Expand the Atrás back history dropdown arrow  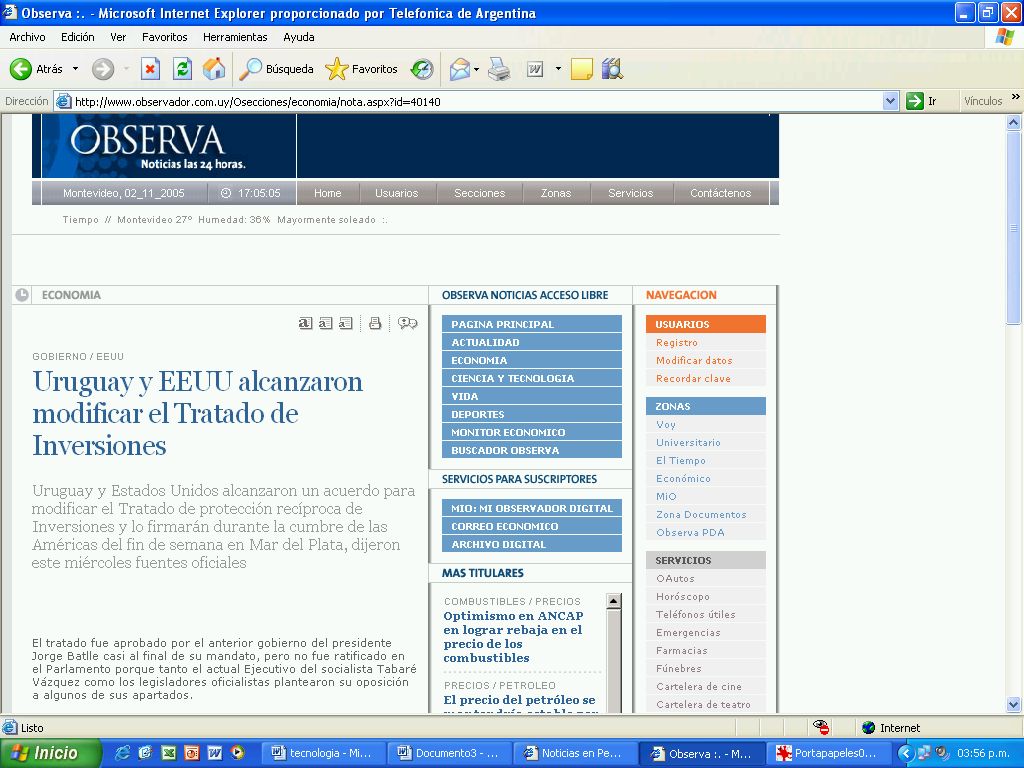tap(75, 69)
